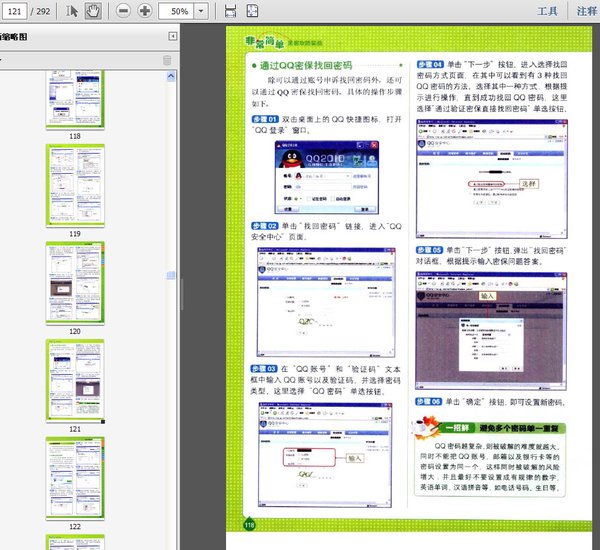Viewport: 600px width, 550px height.
Task: Click the 50% zoom value field
Action: point(180,11)
